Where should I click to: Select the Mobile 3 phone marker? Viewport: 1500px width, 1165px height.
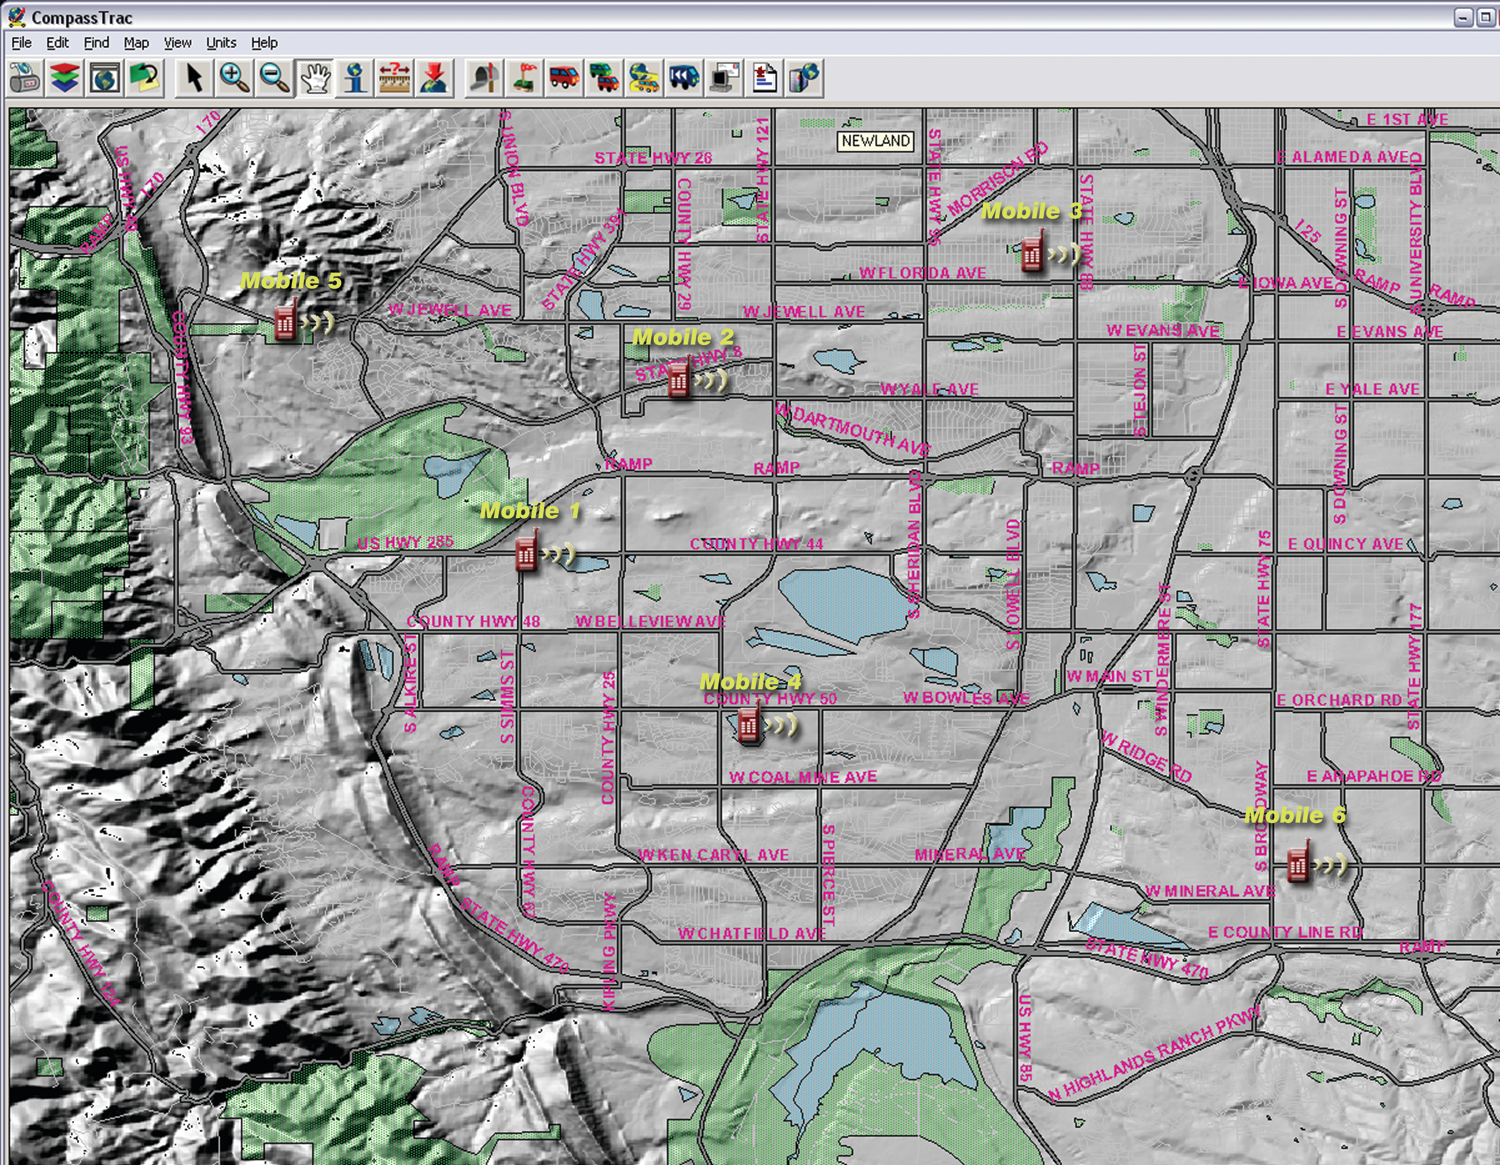(1032, 253)
